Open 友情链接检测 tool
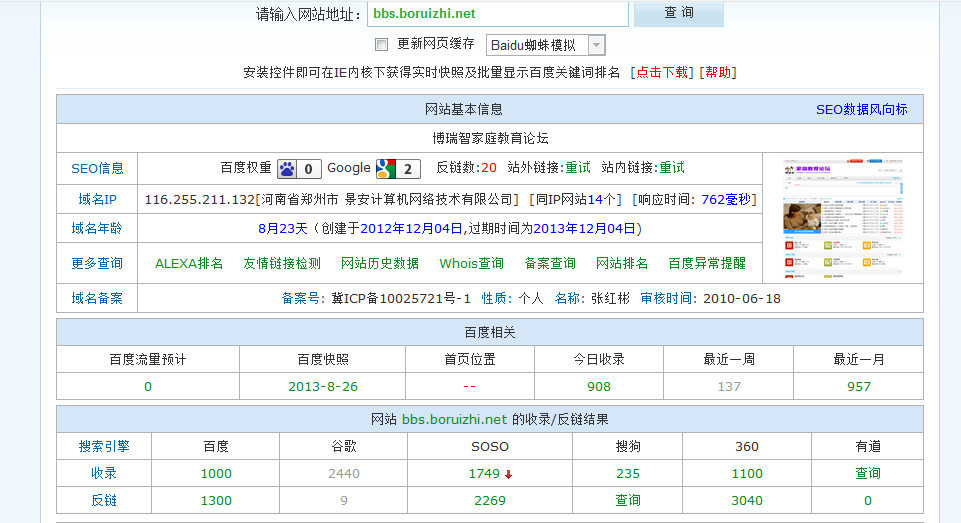The width and height of the screenshot is (961, 523). (x=282, y=264)
